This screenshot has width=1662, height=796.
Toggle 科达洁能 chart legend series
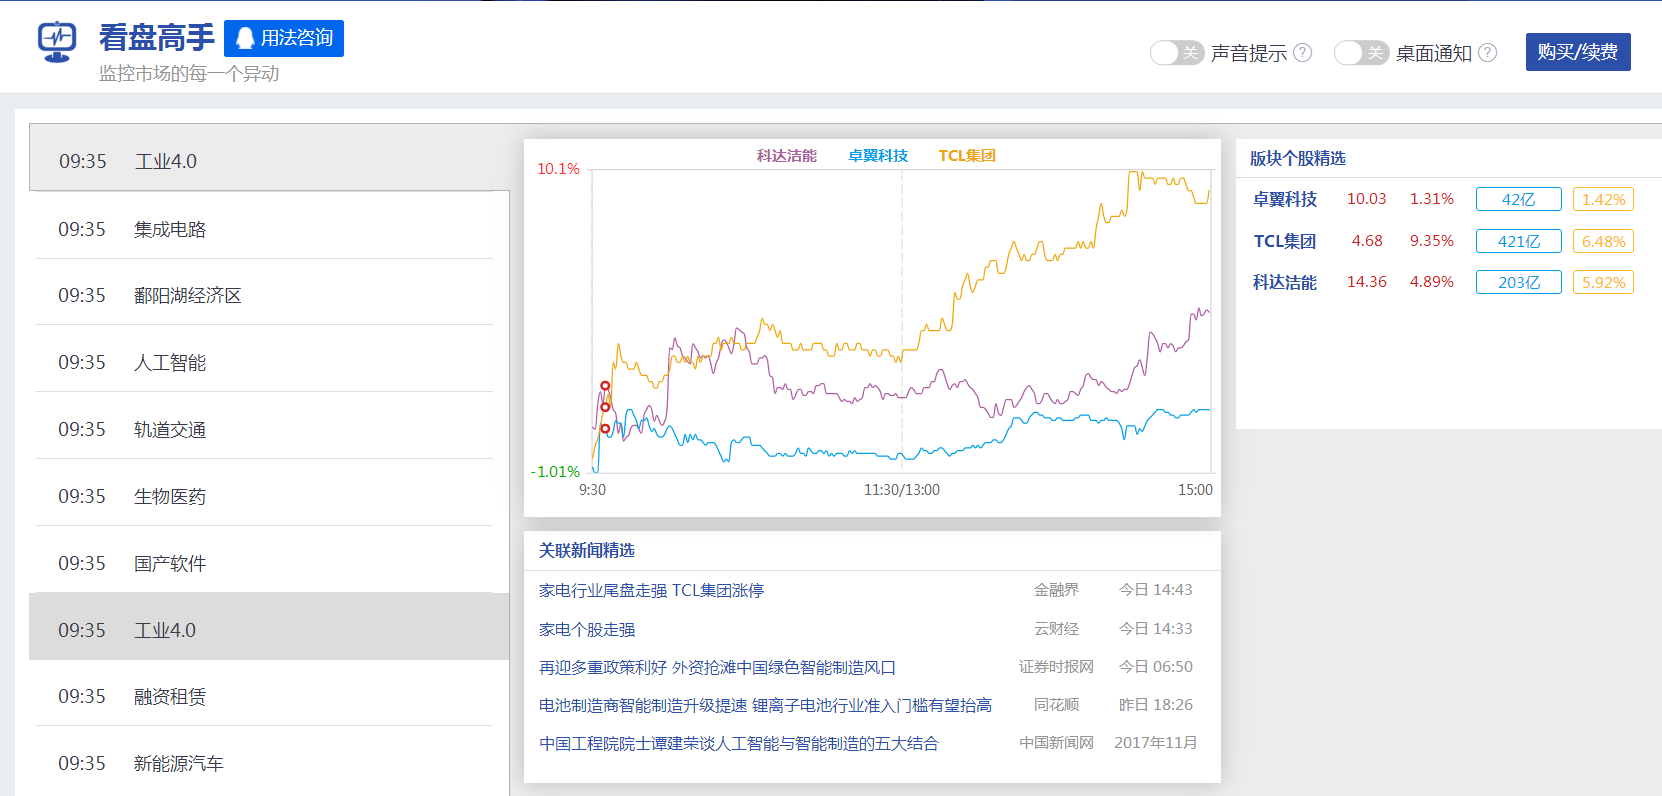[x=786, y=156]
